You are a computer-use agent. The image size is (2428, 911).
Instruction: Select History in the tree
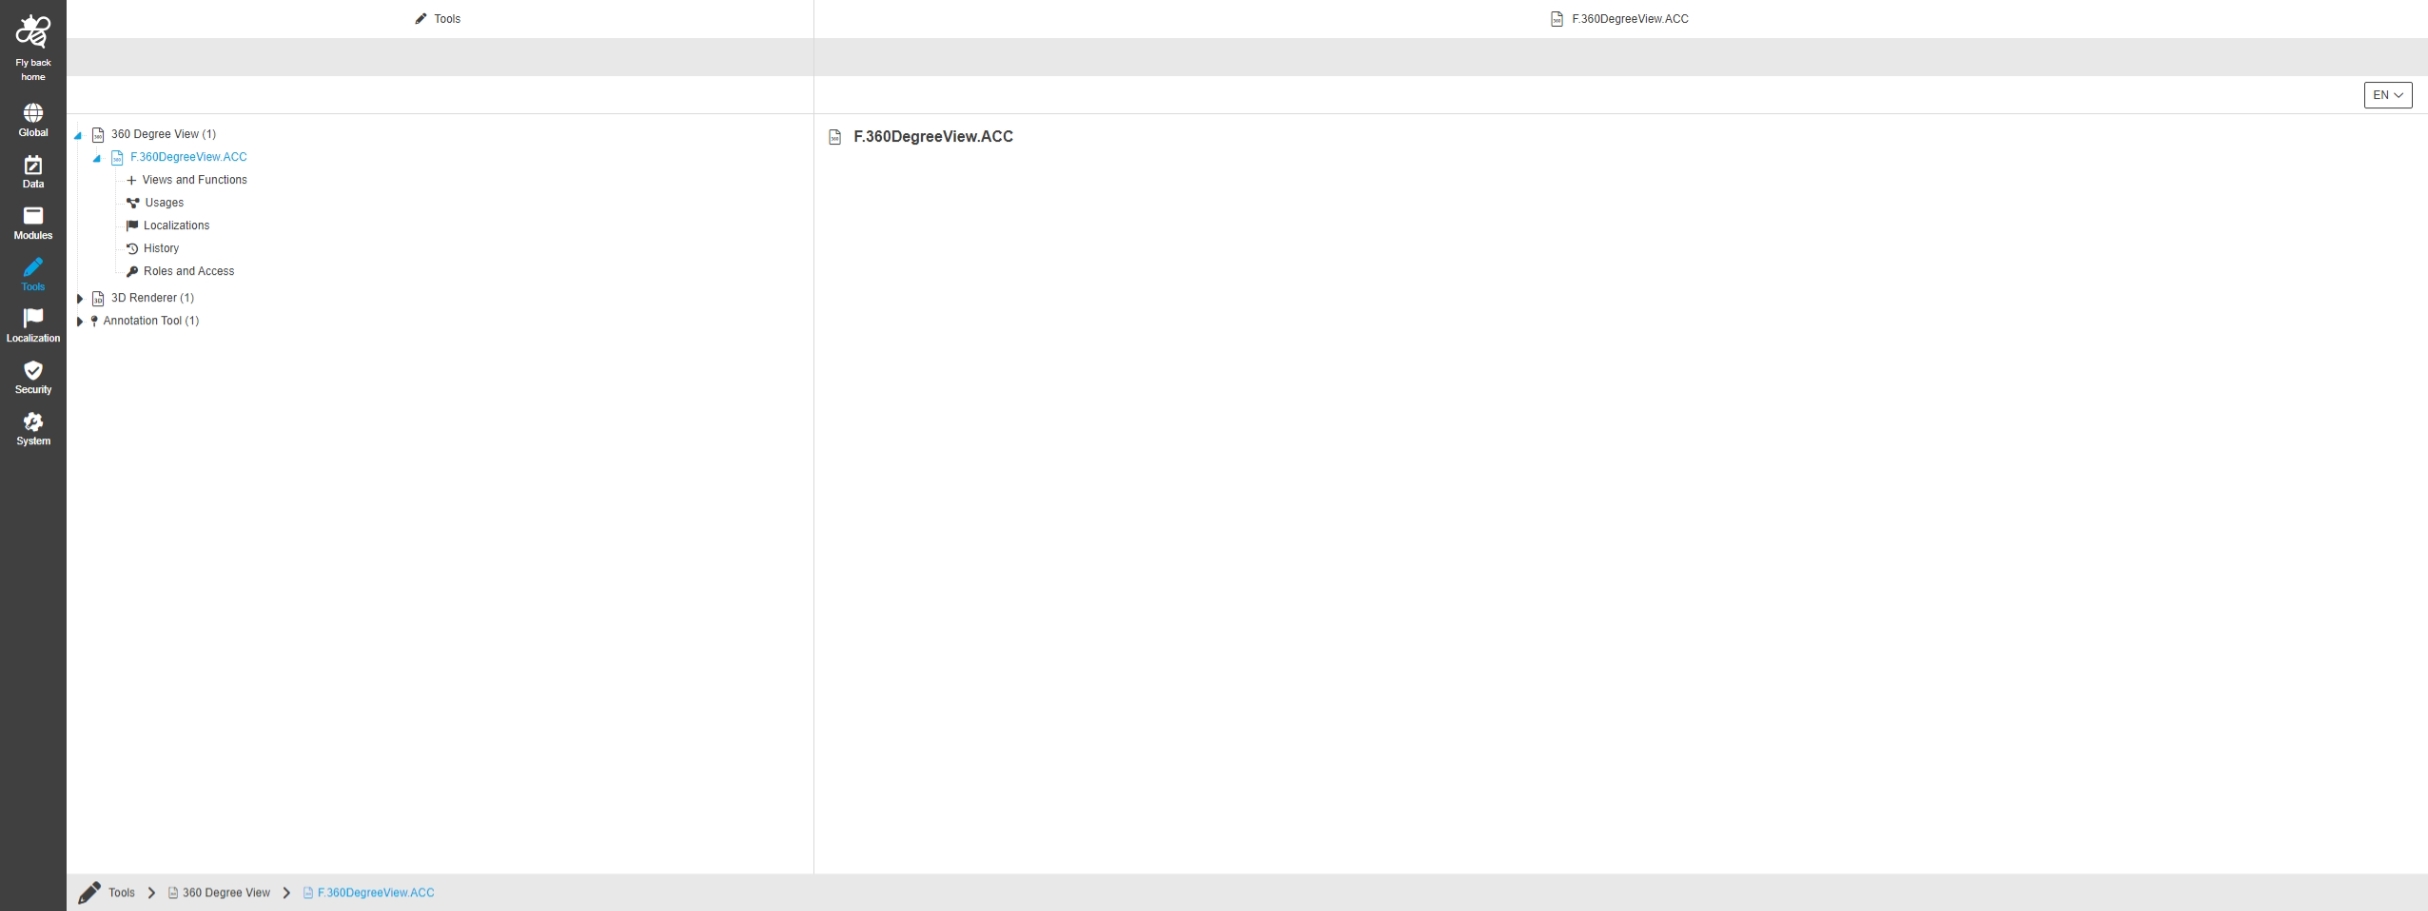(x=161, y=249)
